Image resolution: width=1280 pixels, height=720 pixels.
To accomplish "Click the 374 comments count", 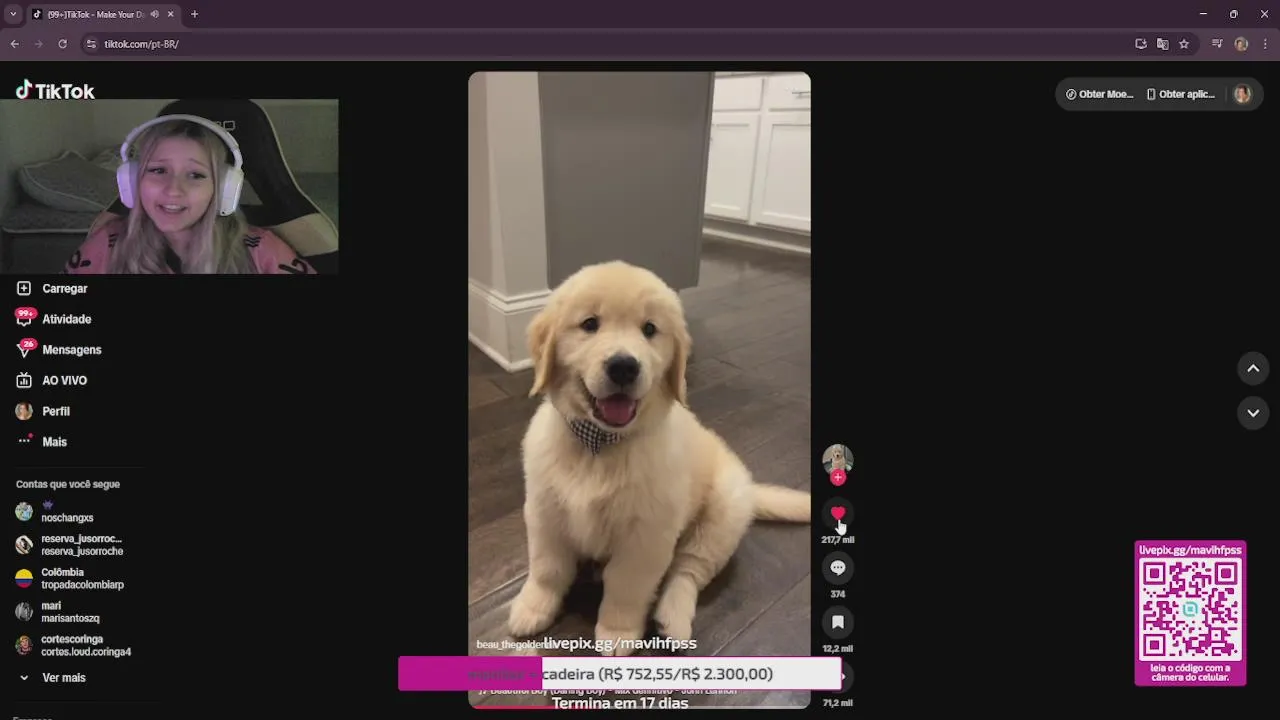I will click(838, 594).
